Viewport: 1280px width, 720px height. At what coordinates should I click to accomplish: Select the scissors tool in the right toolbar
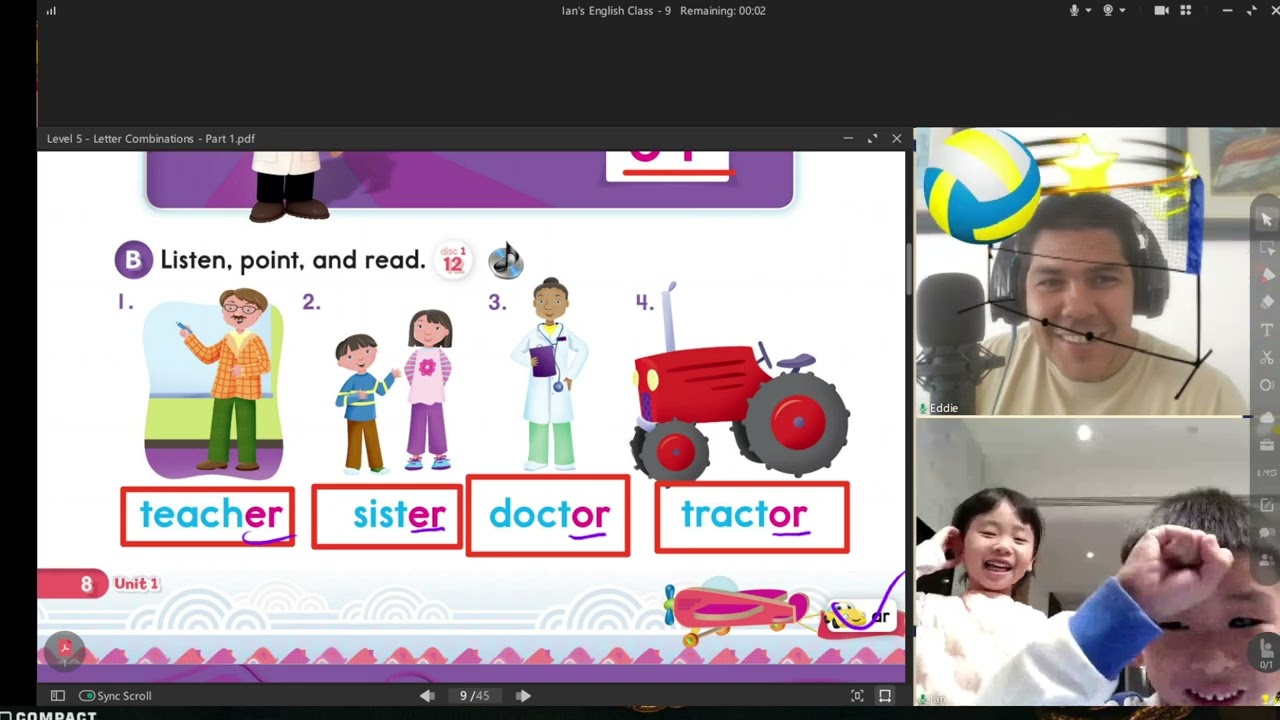(x=1267, y=357)
